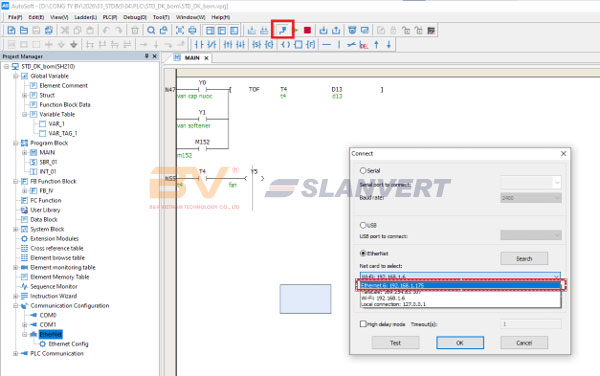
Task: Open the Tool menu
Action: point(161,17)
